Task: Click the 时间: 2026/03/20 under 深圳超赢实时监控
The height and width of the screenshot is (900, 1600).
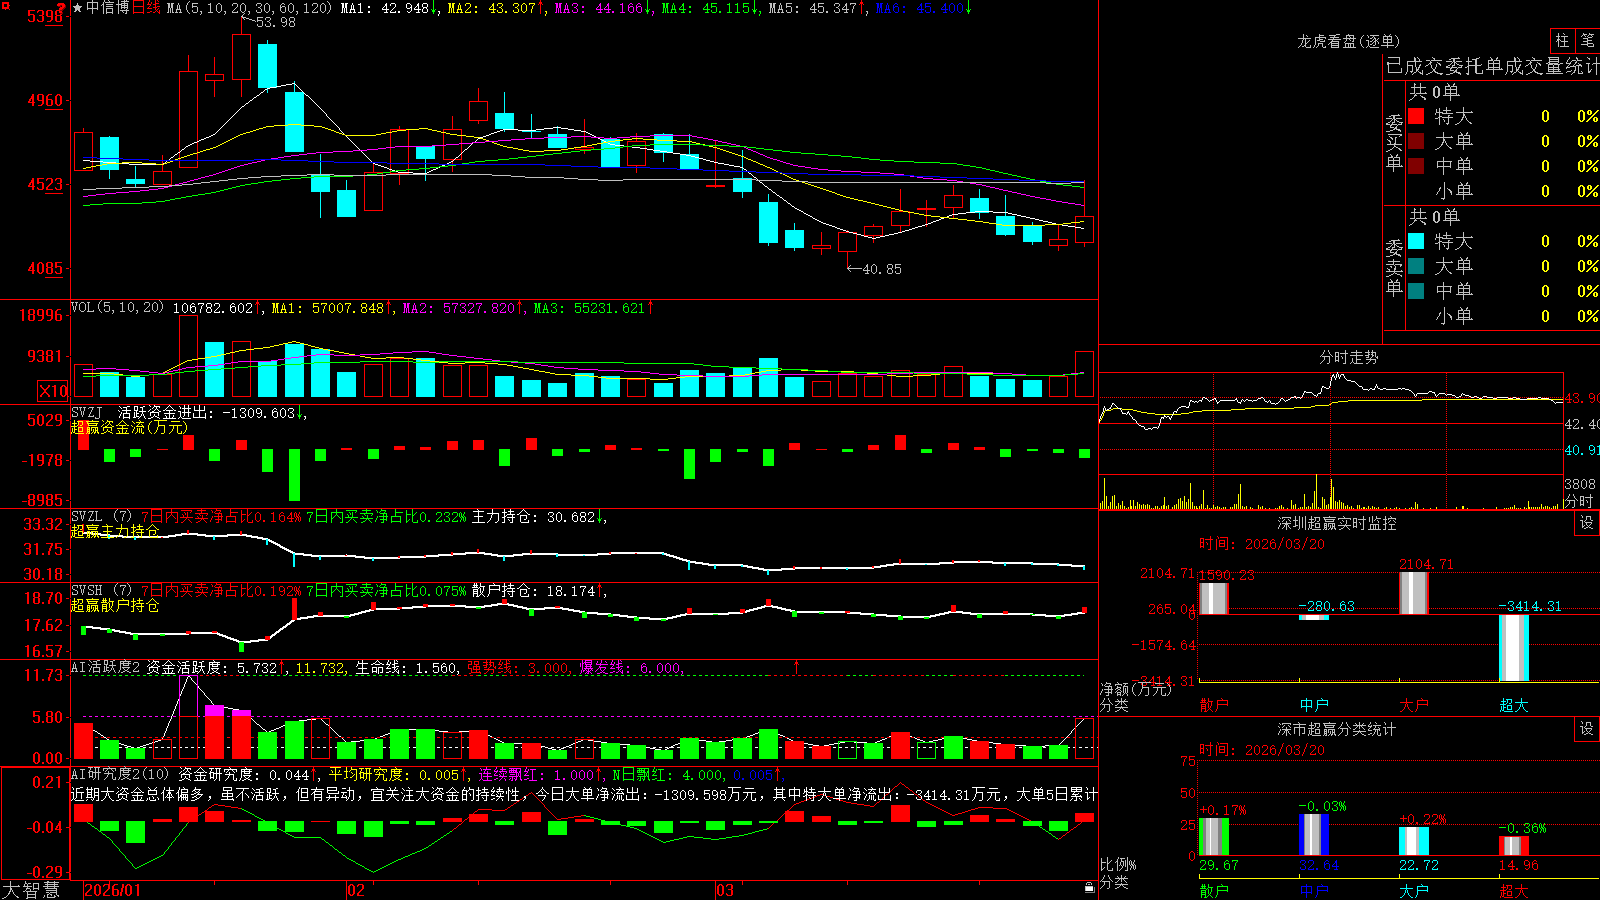Action: coord(1262,544)
